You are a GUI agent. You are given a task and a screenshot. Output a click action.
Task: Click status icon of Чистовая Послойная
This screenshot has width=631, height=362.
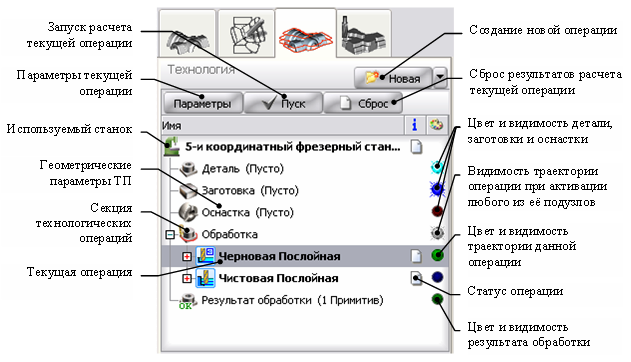[416, 278]
